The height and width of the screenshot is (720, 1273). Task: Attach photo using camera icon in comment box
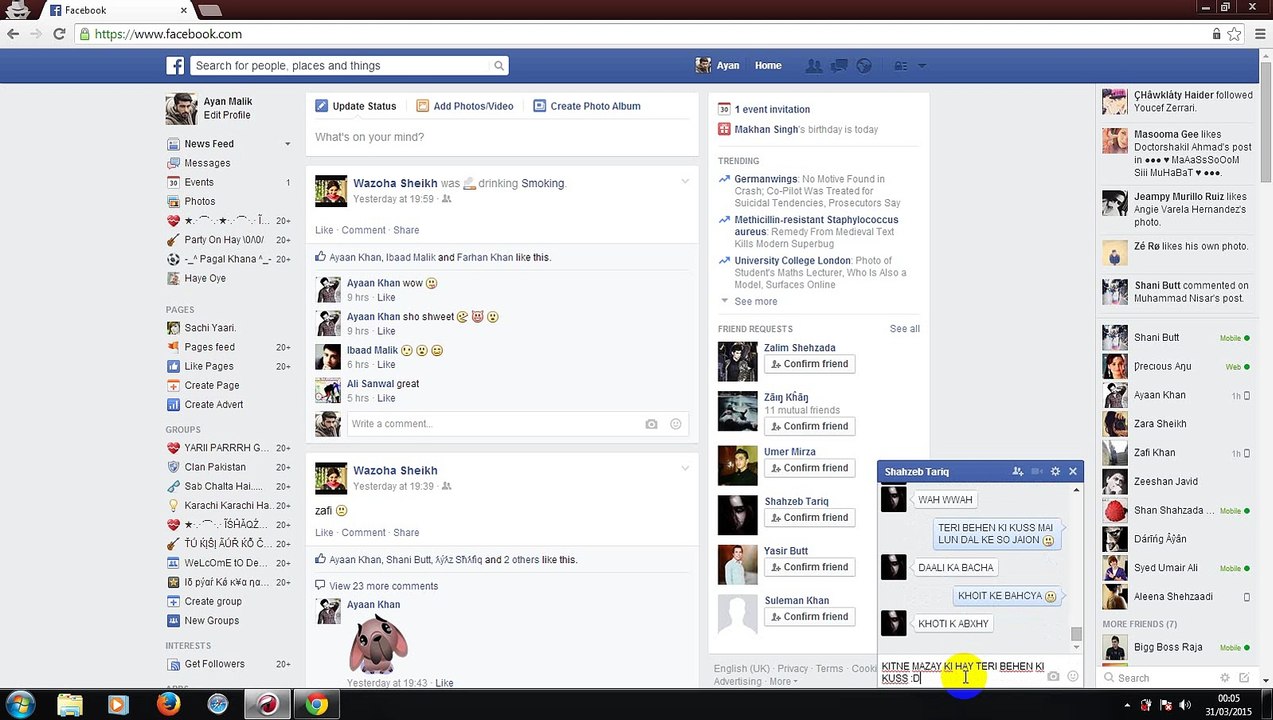coord(651,424)
